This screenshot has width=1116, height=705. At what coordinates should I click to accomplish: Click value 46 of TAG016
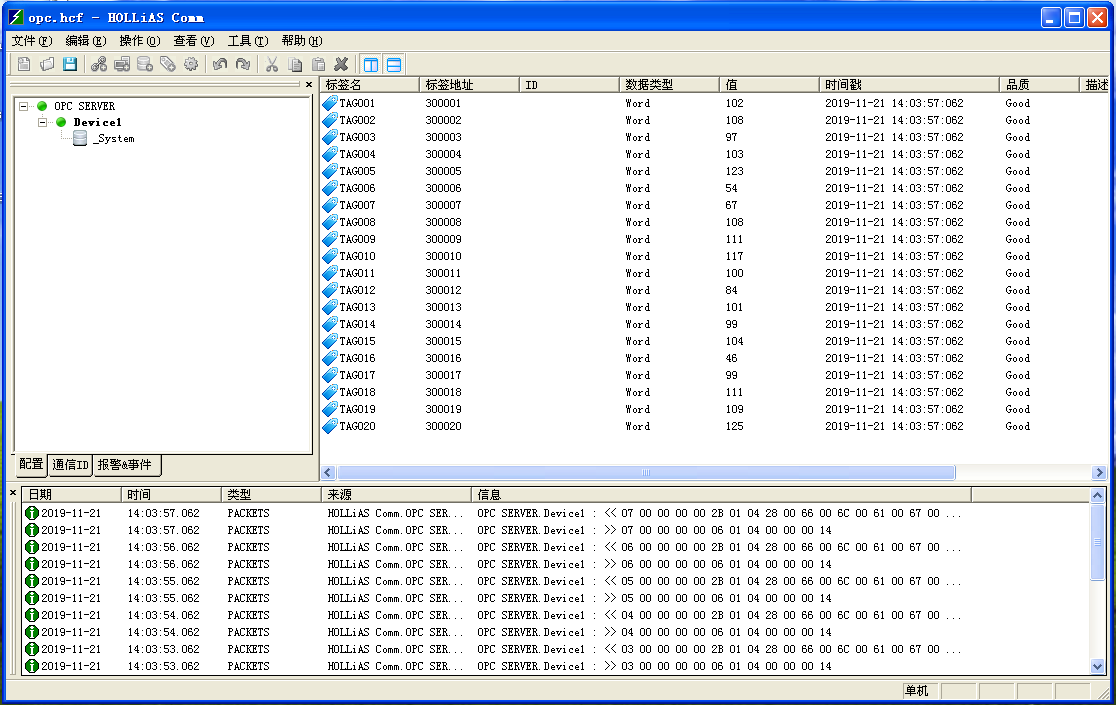pyautogui.click(x=732, y=359)
